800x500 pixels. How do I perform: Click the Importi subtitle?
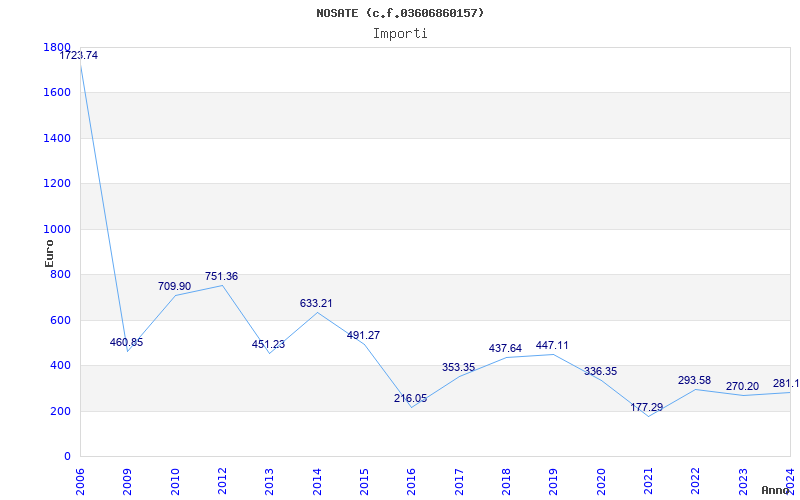tap(401, 34)
